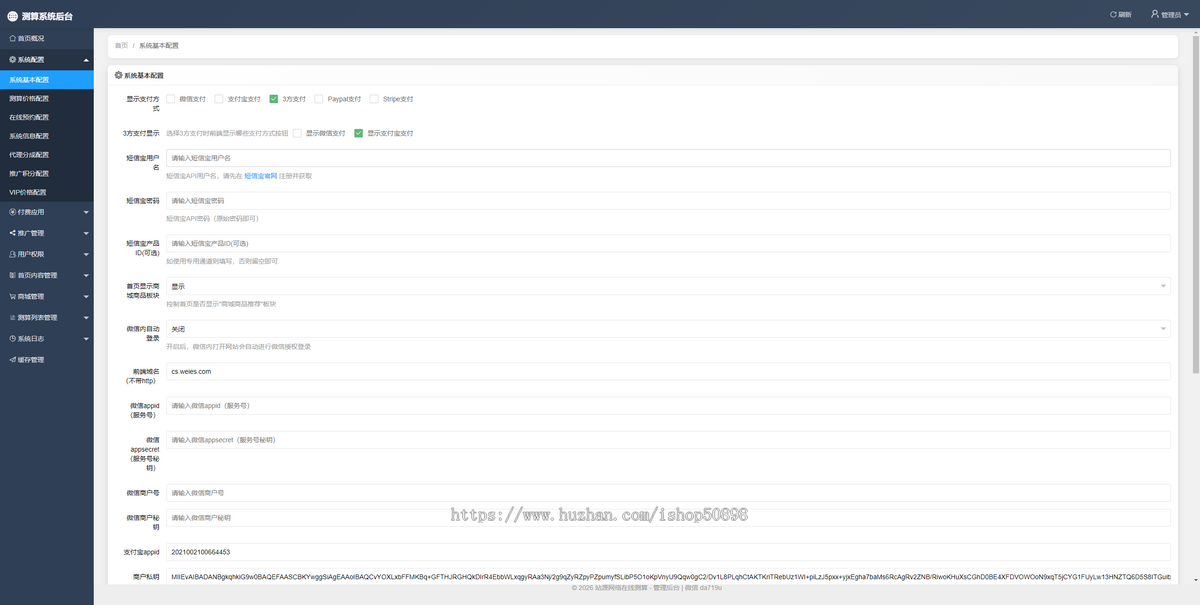Enable the 支付宝支付 payment checkbox
The height and width of the screenshot is (605, 1200).
(219, 99)
